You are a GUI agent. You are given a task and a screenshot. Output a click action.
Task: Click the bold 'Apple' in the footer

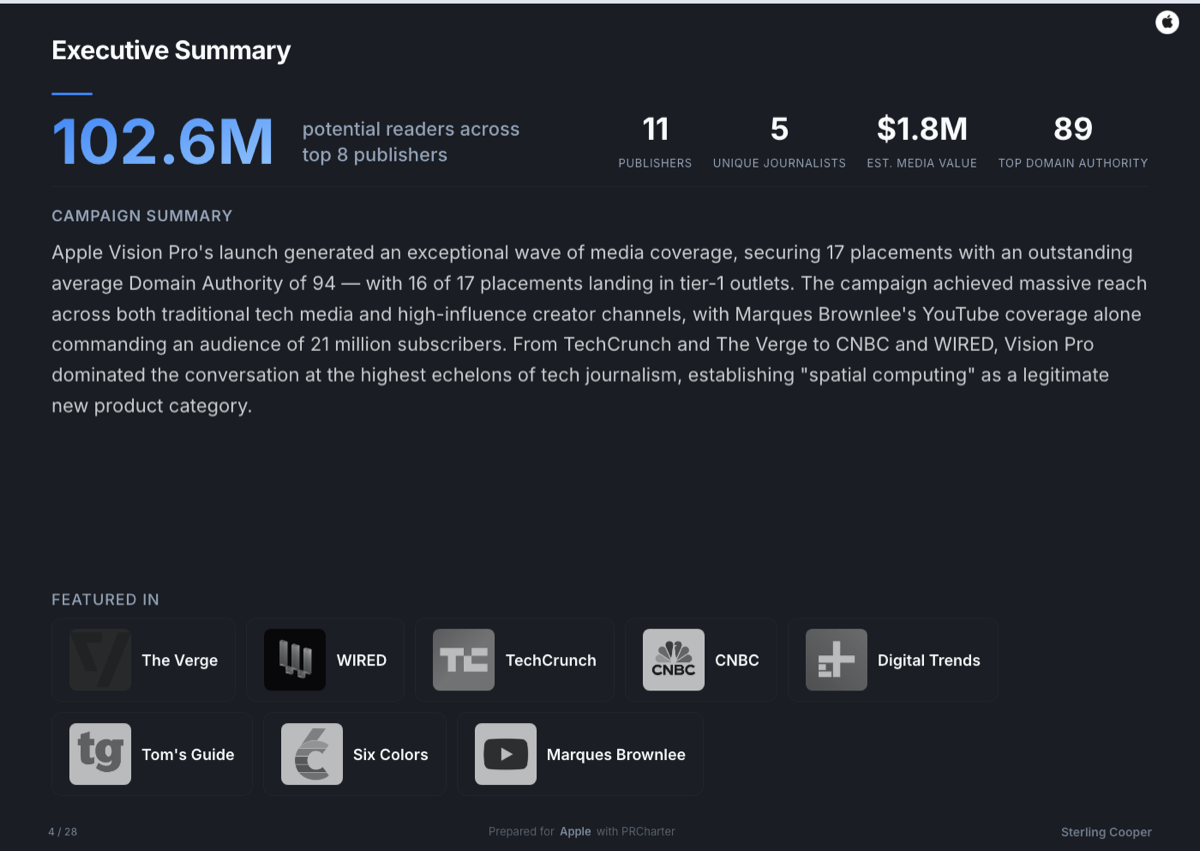575,832
